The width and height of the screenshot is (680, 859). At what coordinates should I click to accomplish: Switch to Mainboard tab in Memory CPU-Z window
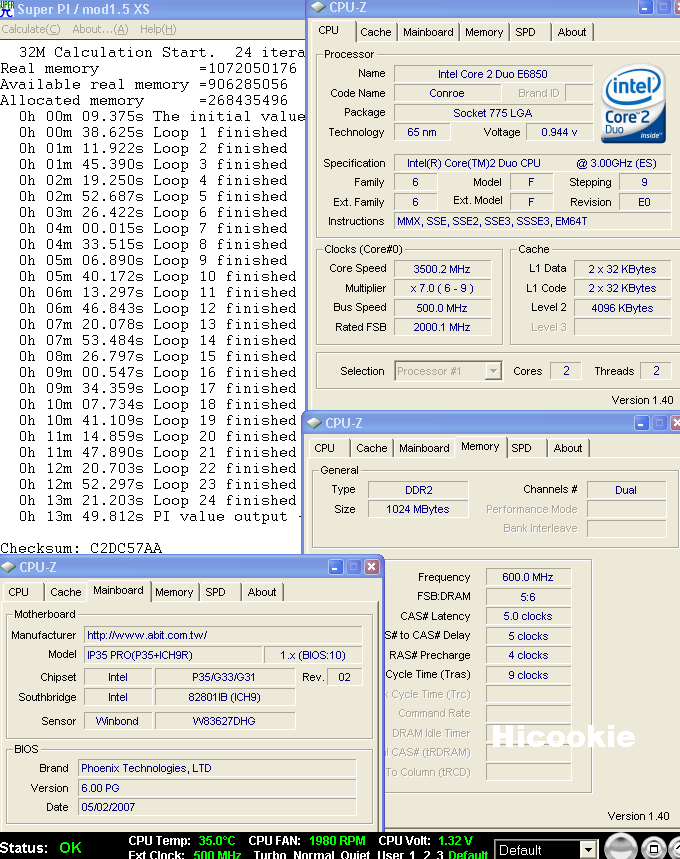424,448
